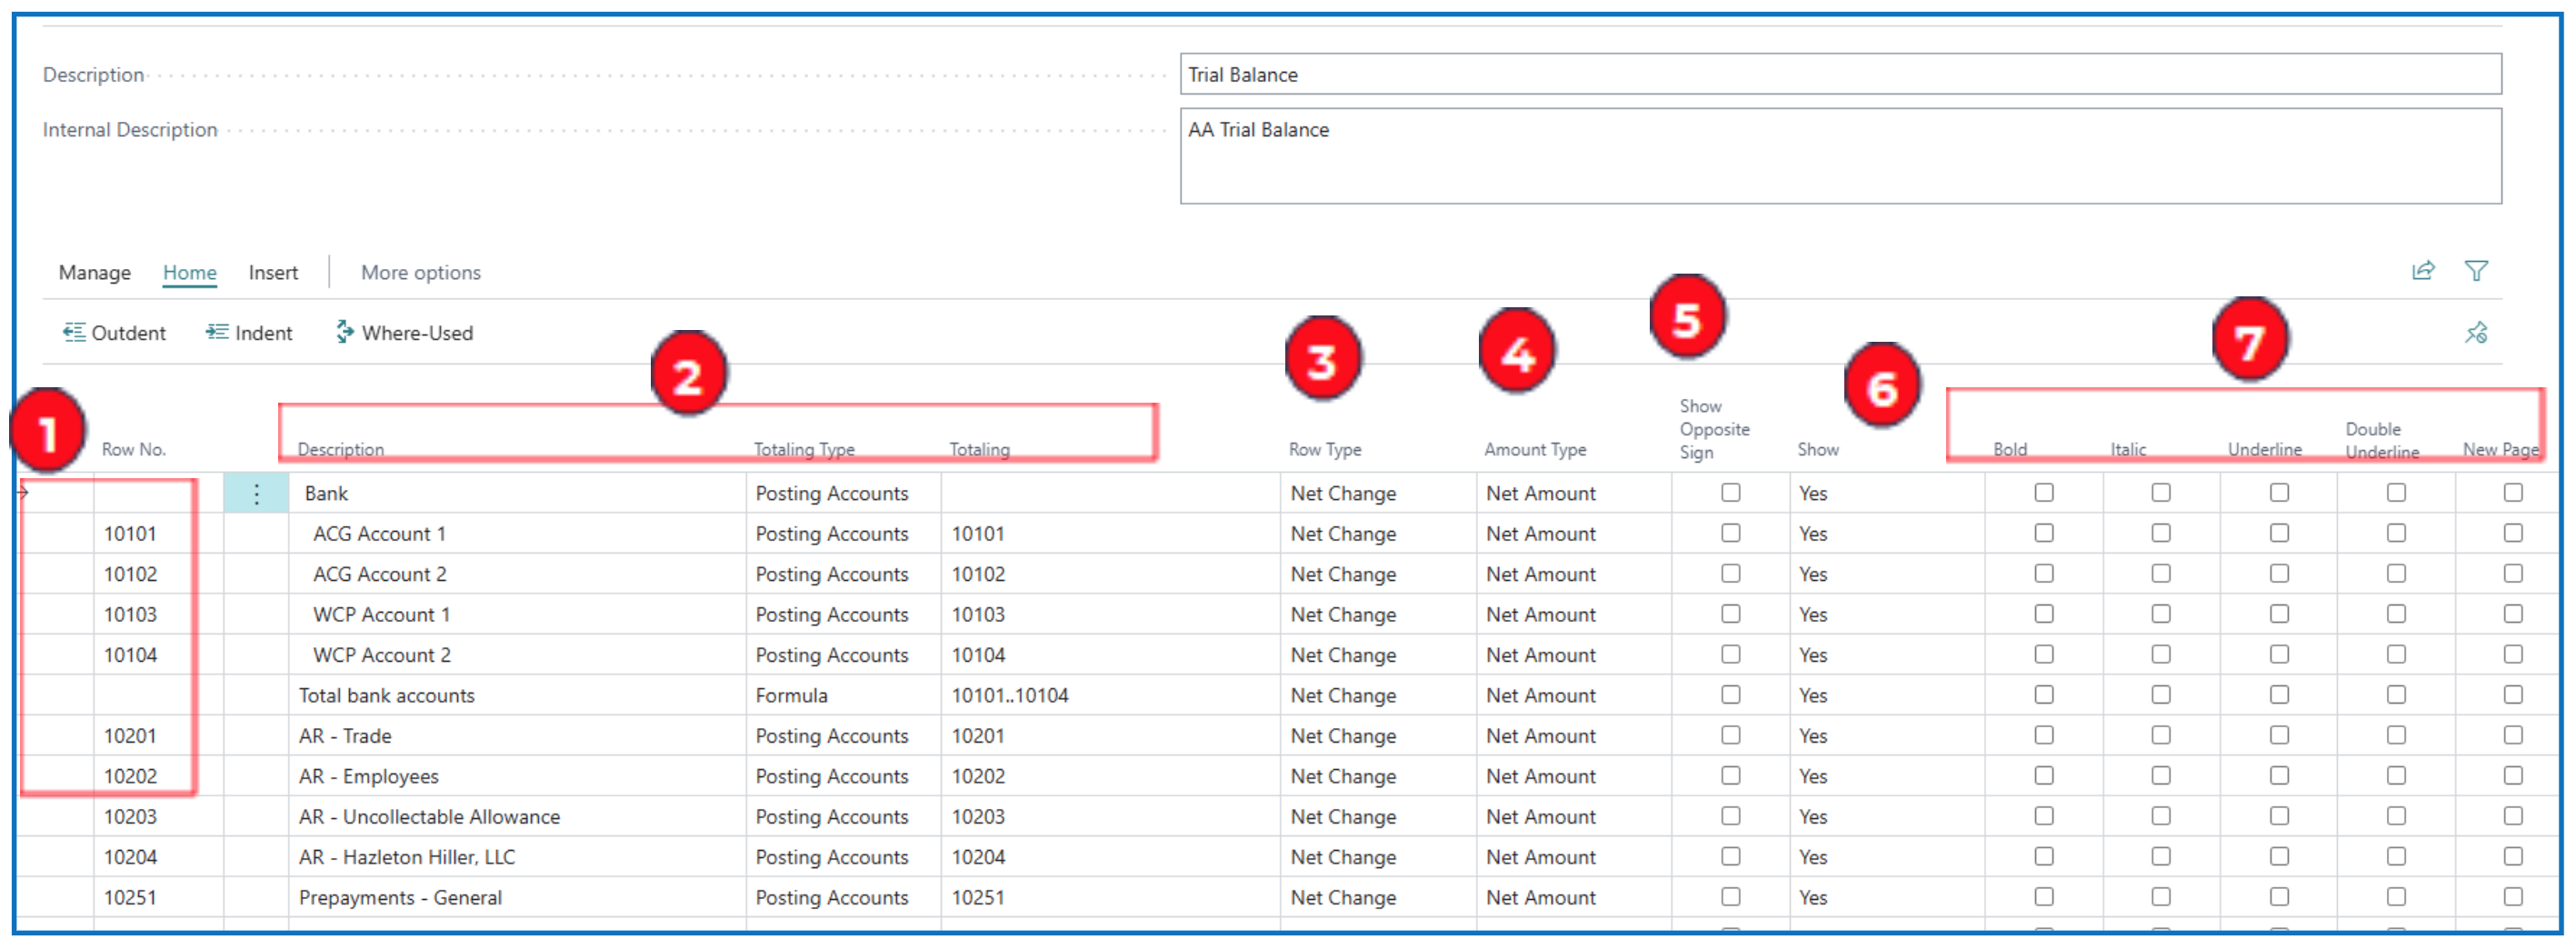The height and width of the screenshot is (949, 2576).
Task: Open Totaling Type for Total bank accounts
Action: [x=840, y=696]
